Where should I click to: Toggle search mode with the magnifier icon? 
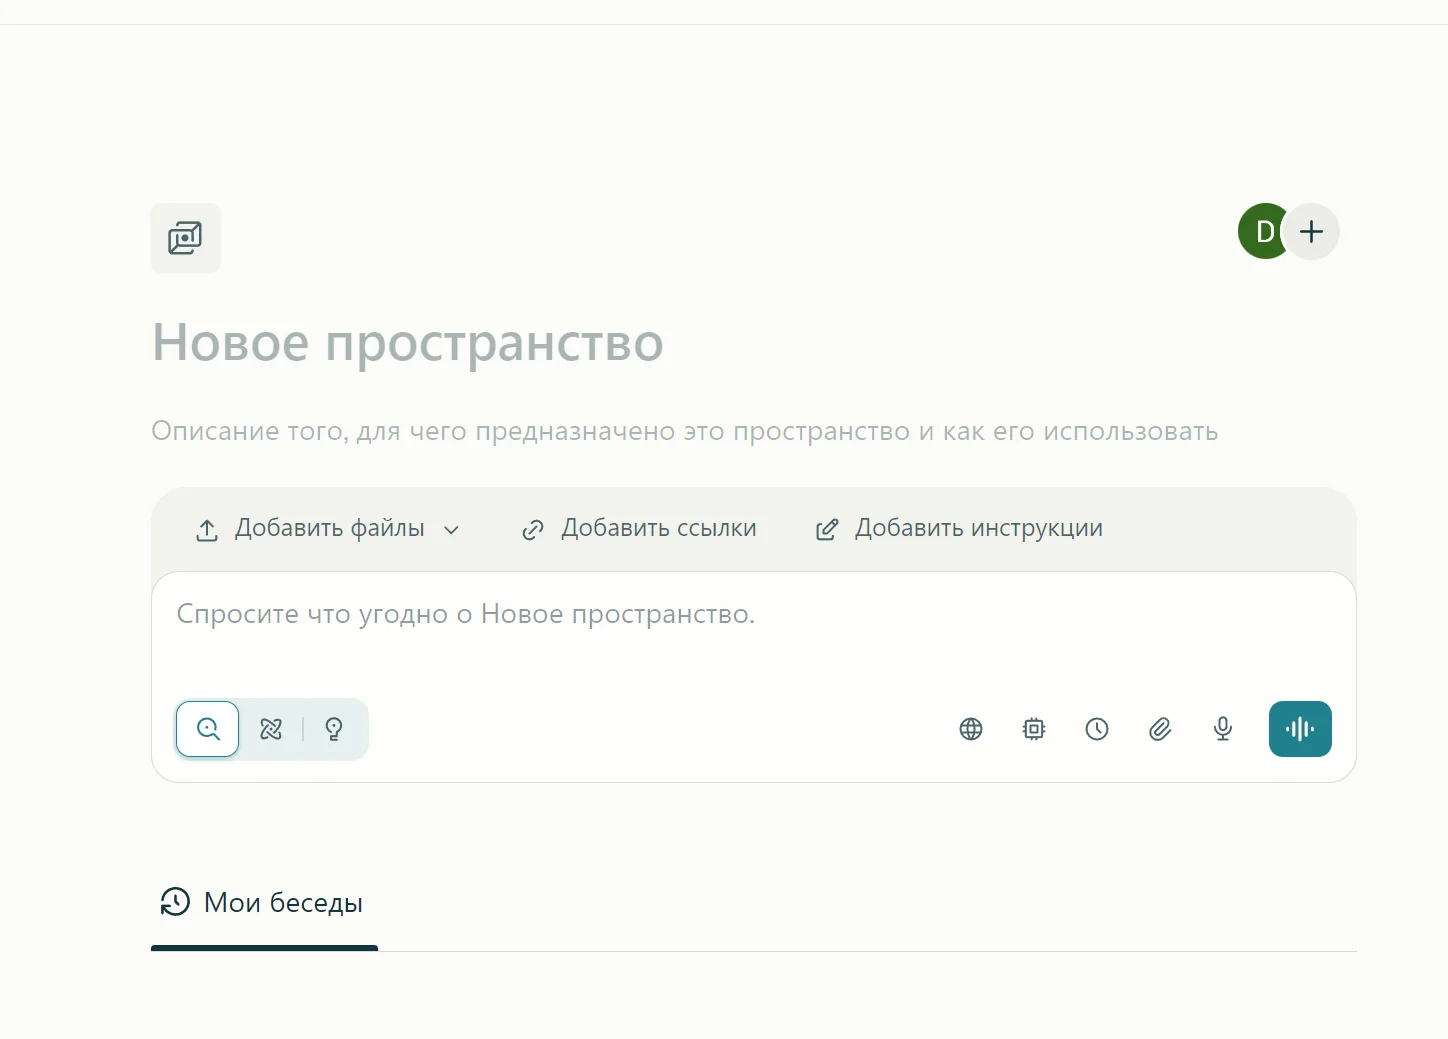click(207, 729)
